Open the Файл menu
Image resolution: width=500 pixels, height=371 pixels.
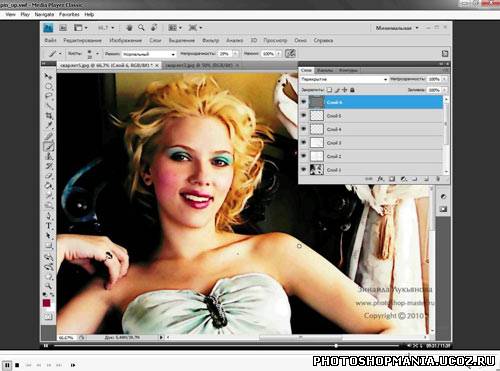pyautogui.click(x=50, y=40)
